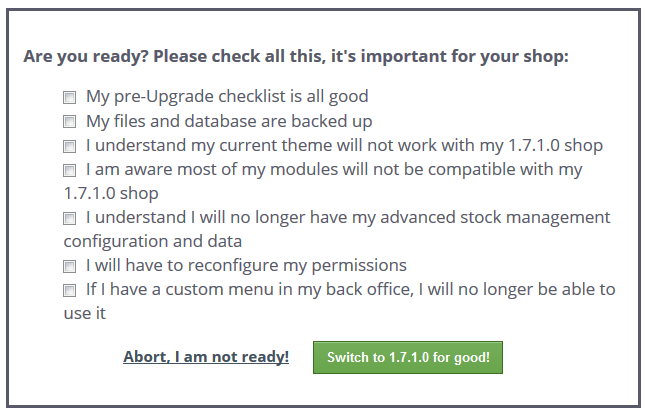This screenshot has height=413, width=645.
Task: Check the advanced stock management checkbox
Action: pos(70,218)
